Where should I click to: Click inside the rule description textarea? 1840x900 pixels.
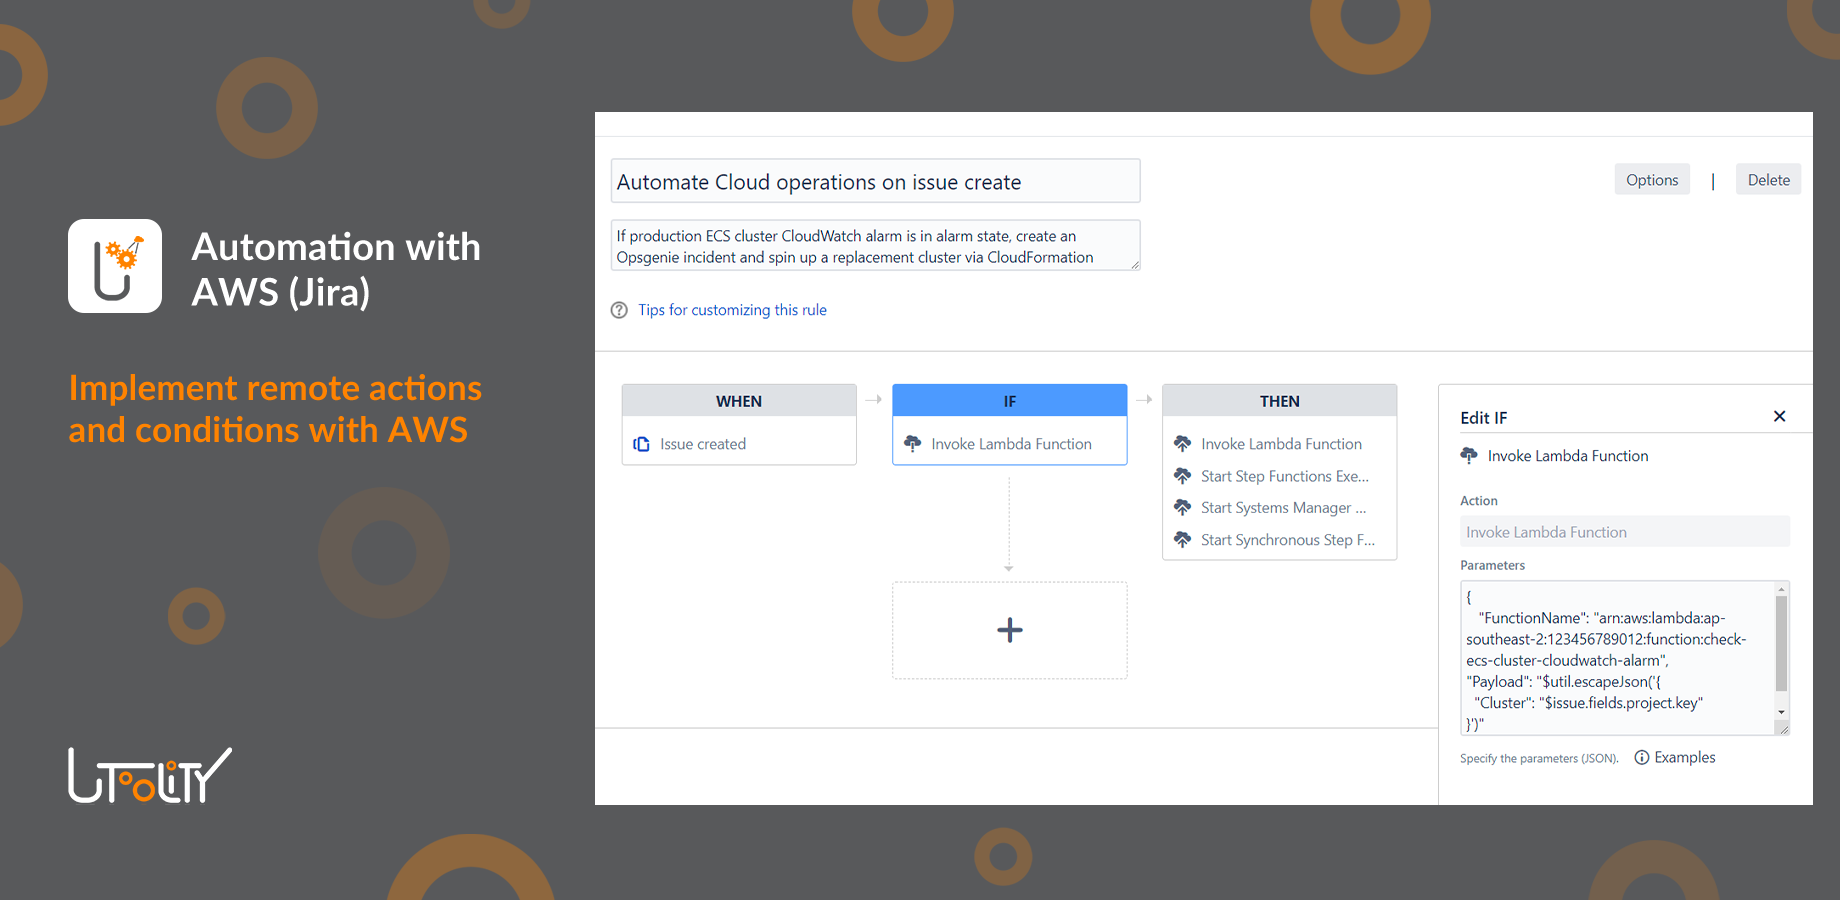click(x=875, y=245)
